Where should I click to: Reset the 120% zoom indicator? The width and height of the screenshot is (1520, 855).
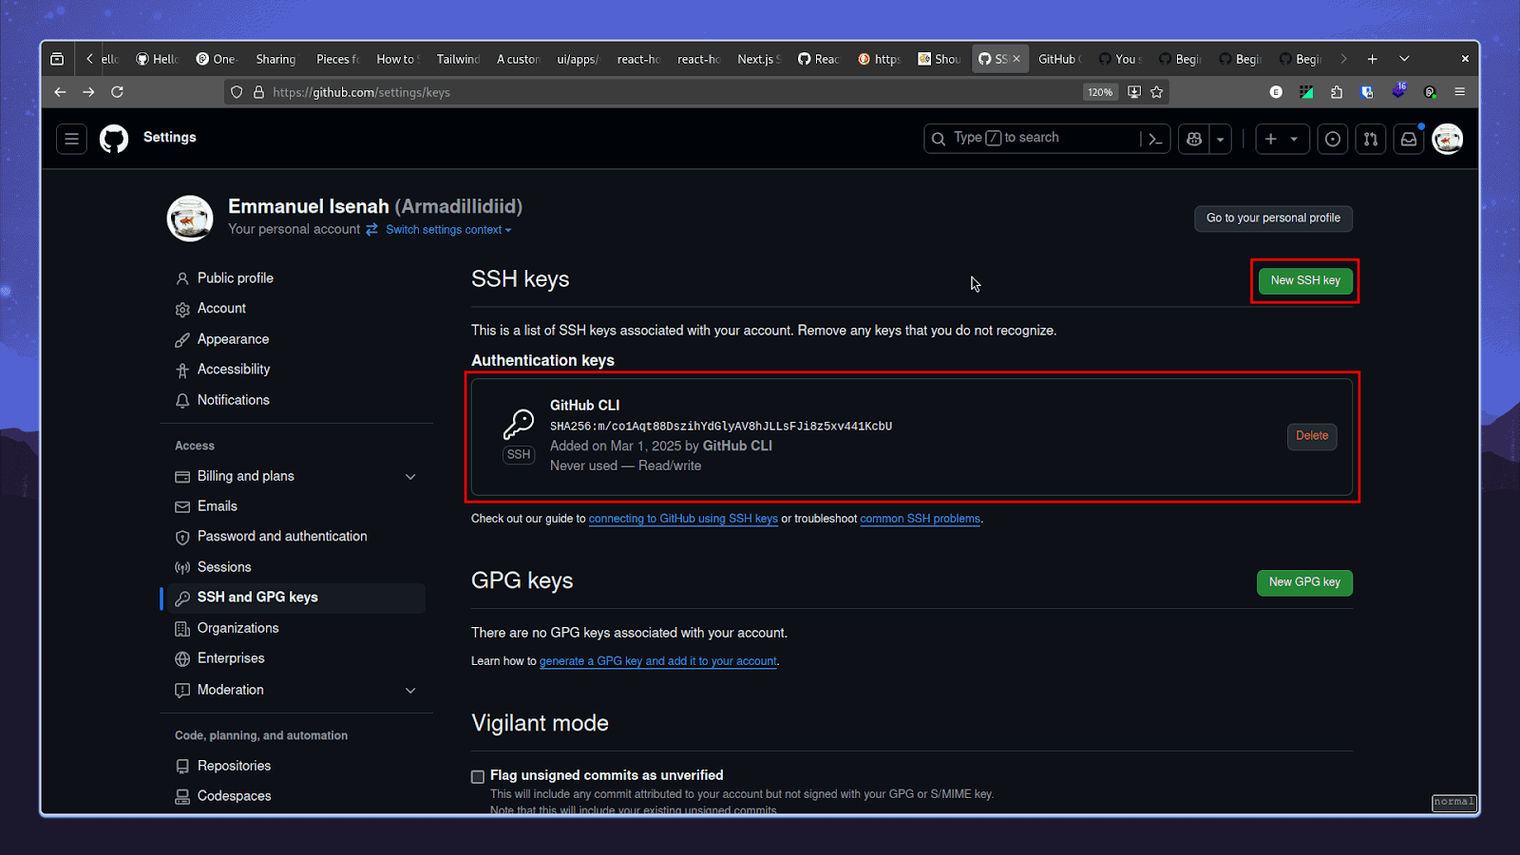[1100, 92]
